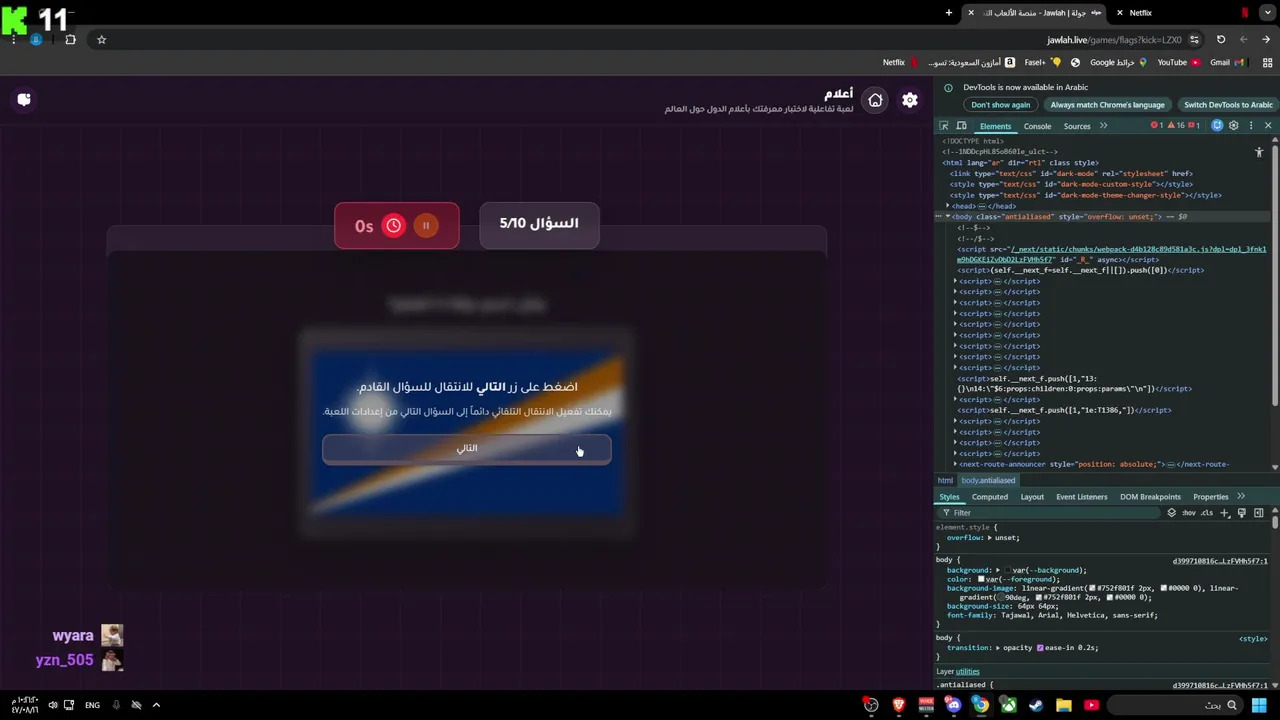Open Windows Start button on taskbar
The width and height of the screenshot is (1280, 720).
coord(1259,705)
